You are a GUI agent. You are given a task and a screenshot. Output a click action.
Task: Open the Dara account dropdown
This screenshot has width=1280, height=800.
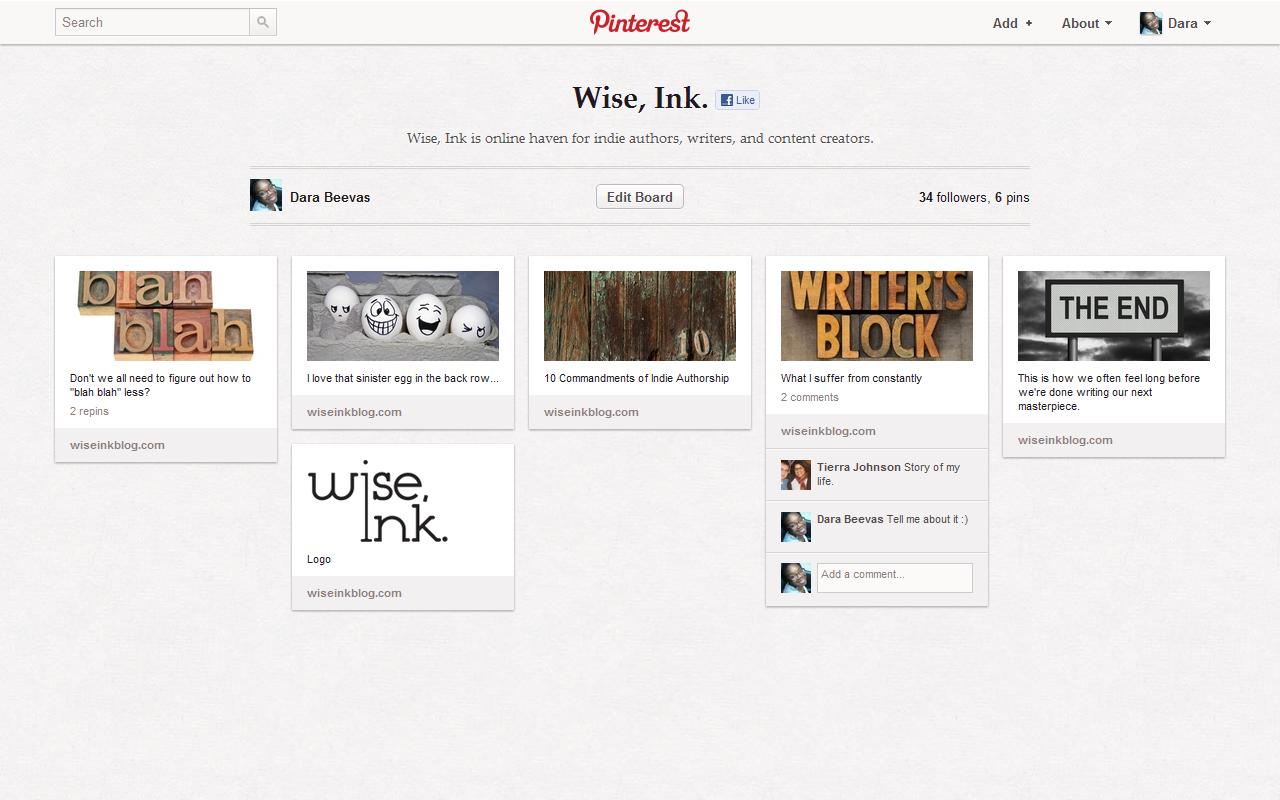point(1189,23)
